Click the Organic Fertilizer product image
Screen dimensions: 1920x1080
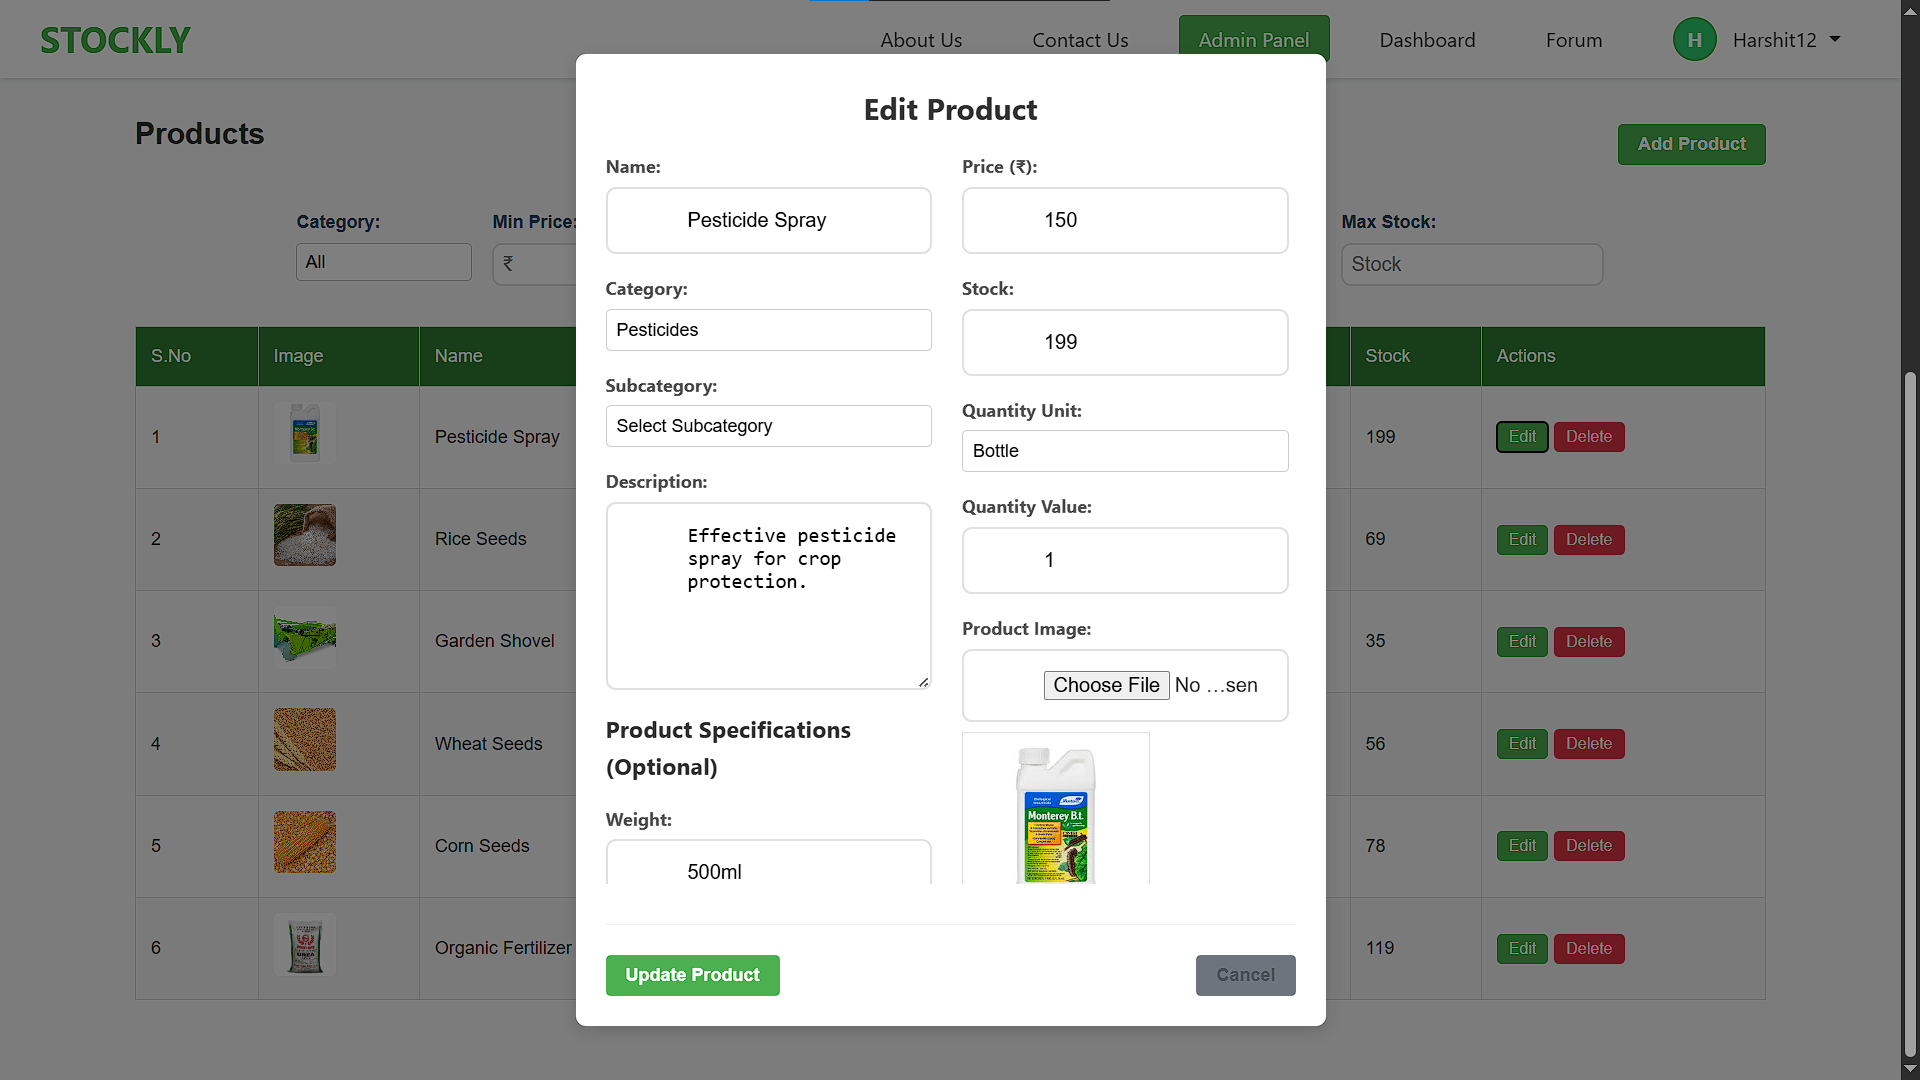click(x=305, y=945)
